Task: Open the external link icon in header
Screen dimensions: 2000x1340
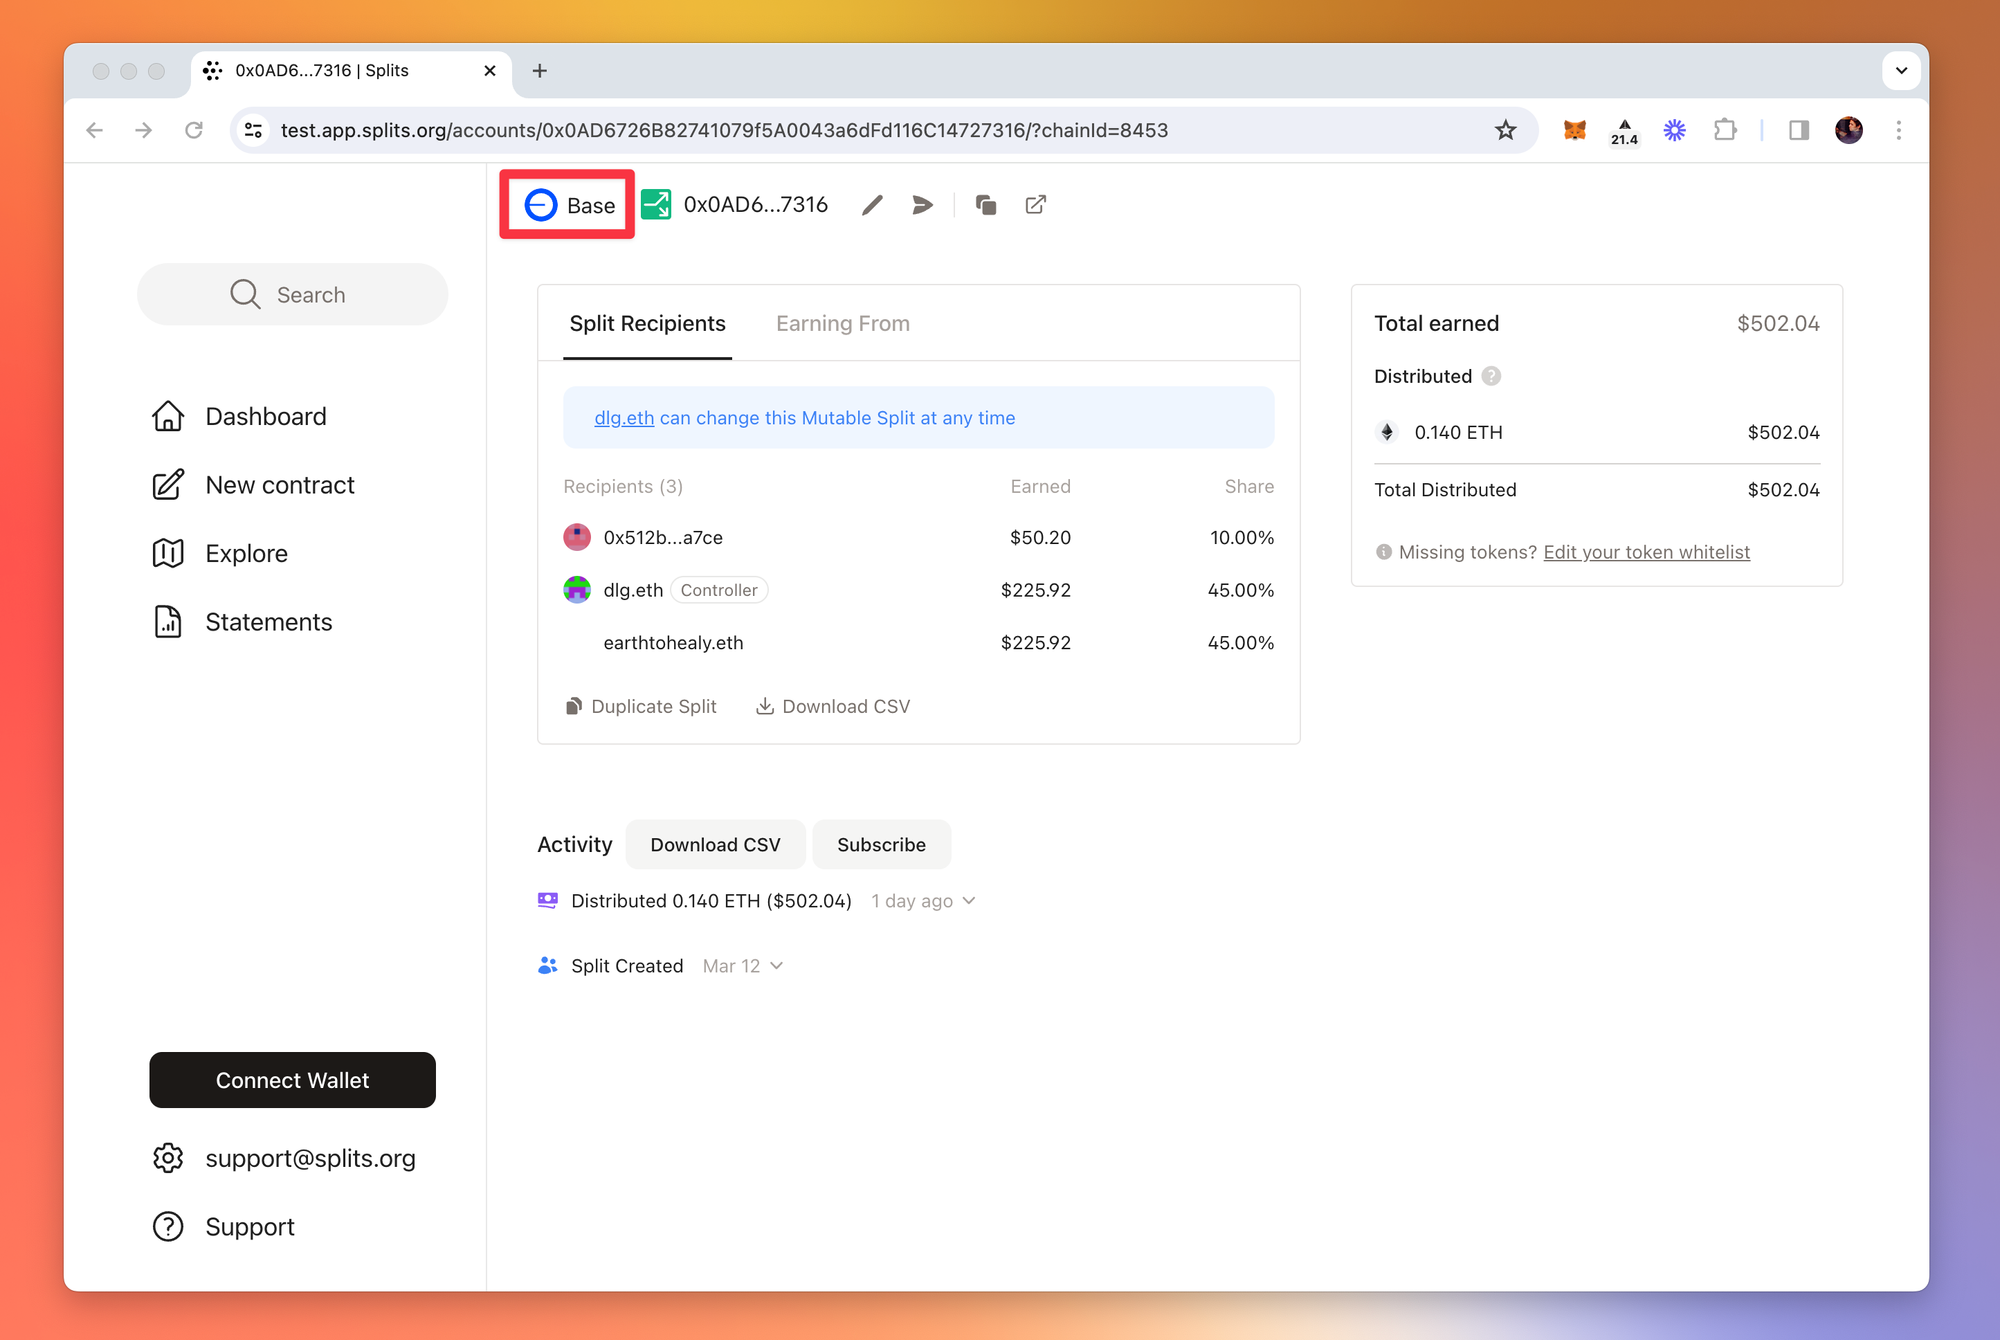Action: 1036,205
